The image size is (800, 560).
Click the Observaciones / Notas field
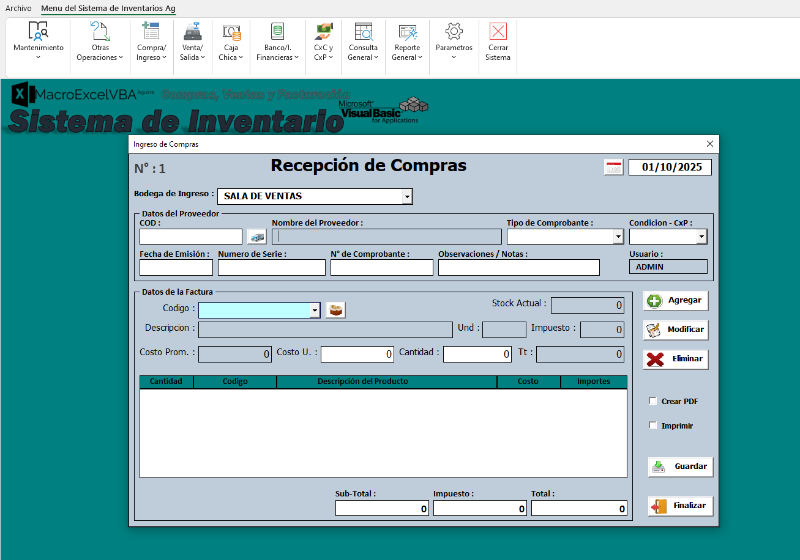pos(519,268)
